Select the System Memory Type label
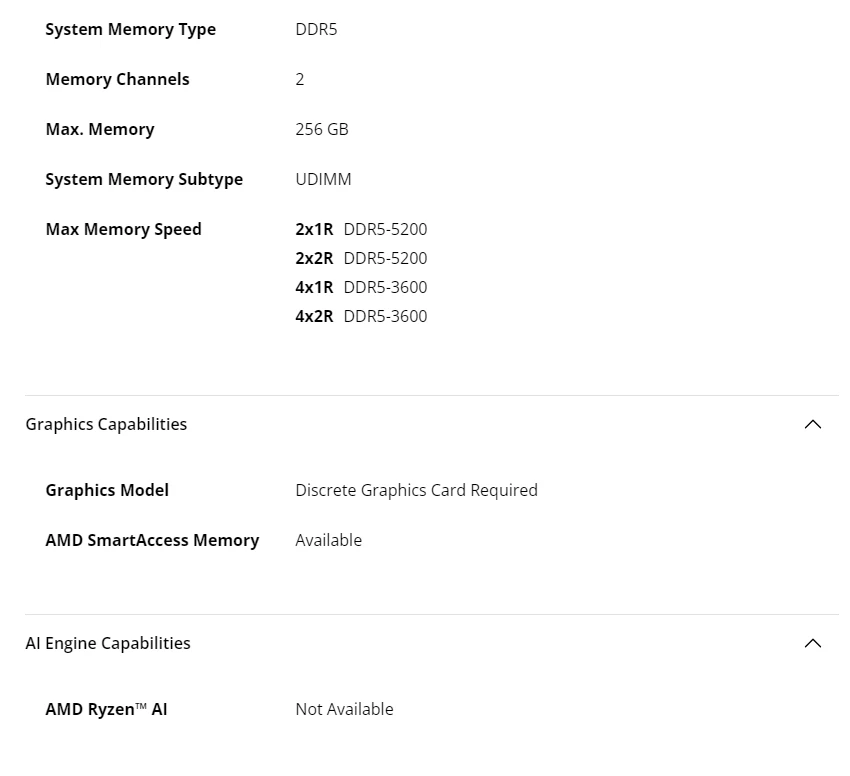Screen dimensions: 850x776 click(x=131, y=29)
